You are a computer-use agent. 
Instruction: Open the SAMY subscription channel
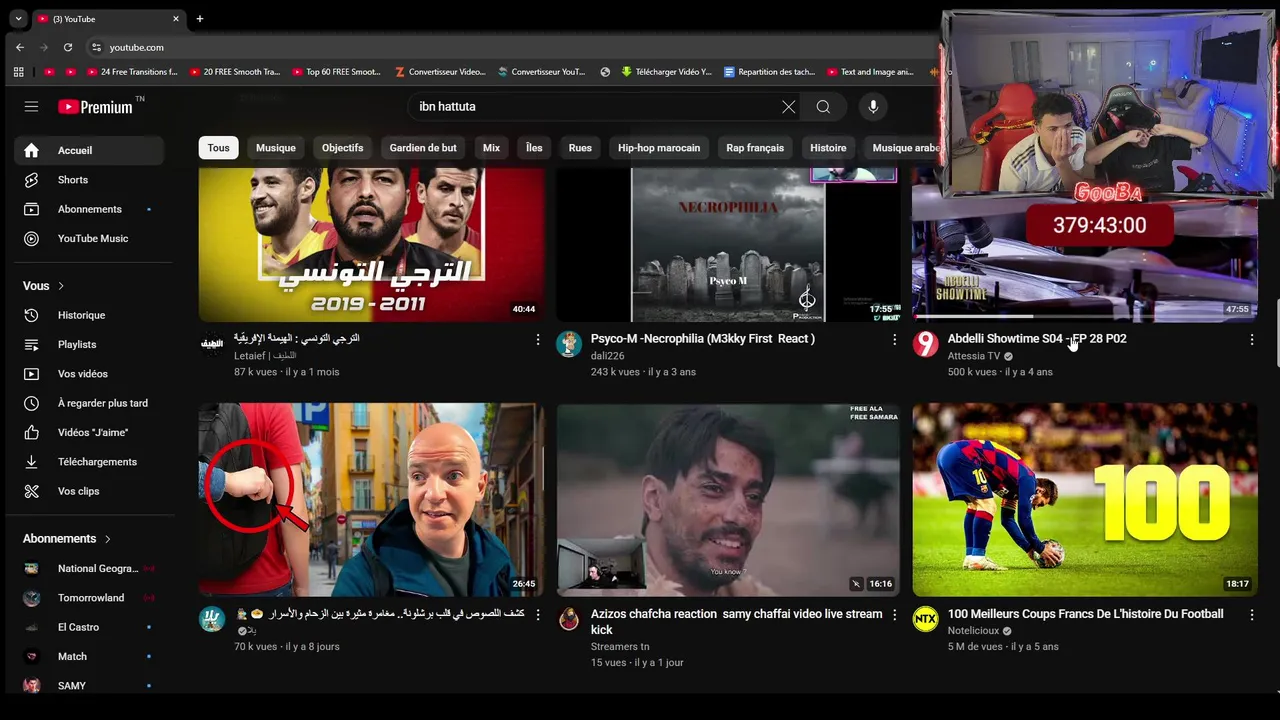point(89,686)
